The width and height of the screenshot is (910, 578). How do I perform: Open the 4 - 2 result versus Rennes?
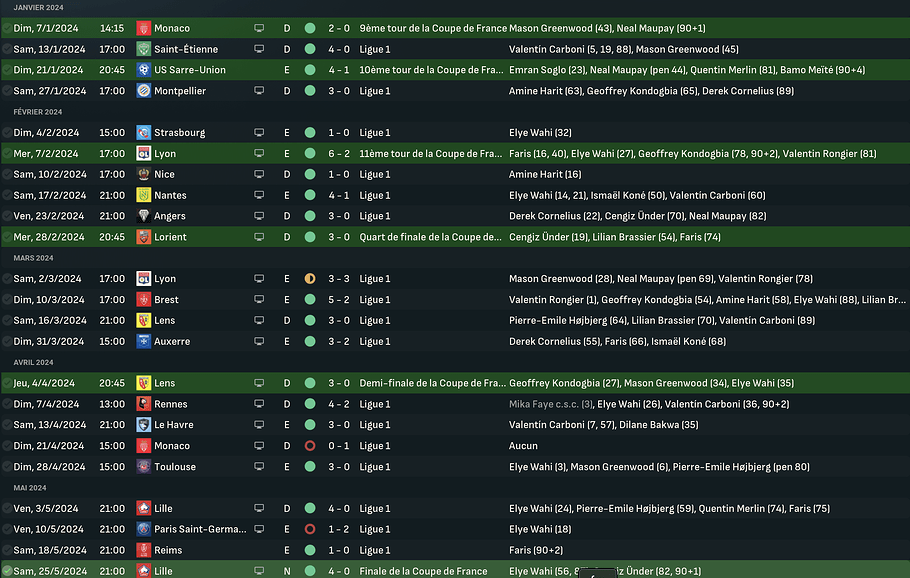click(339, 404)
